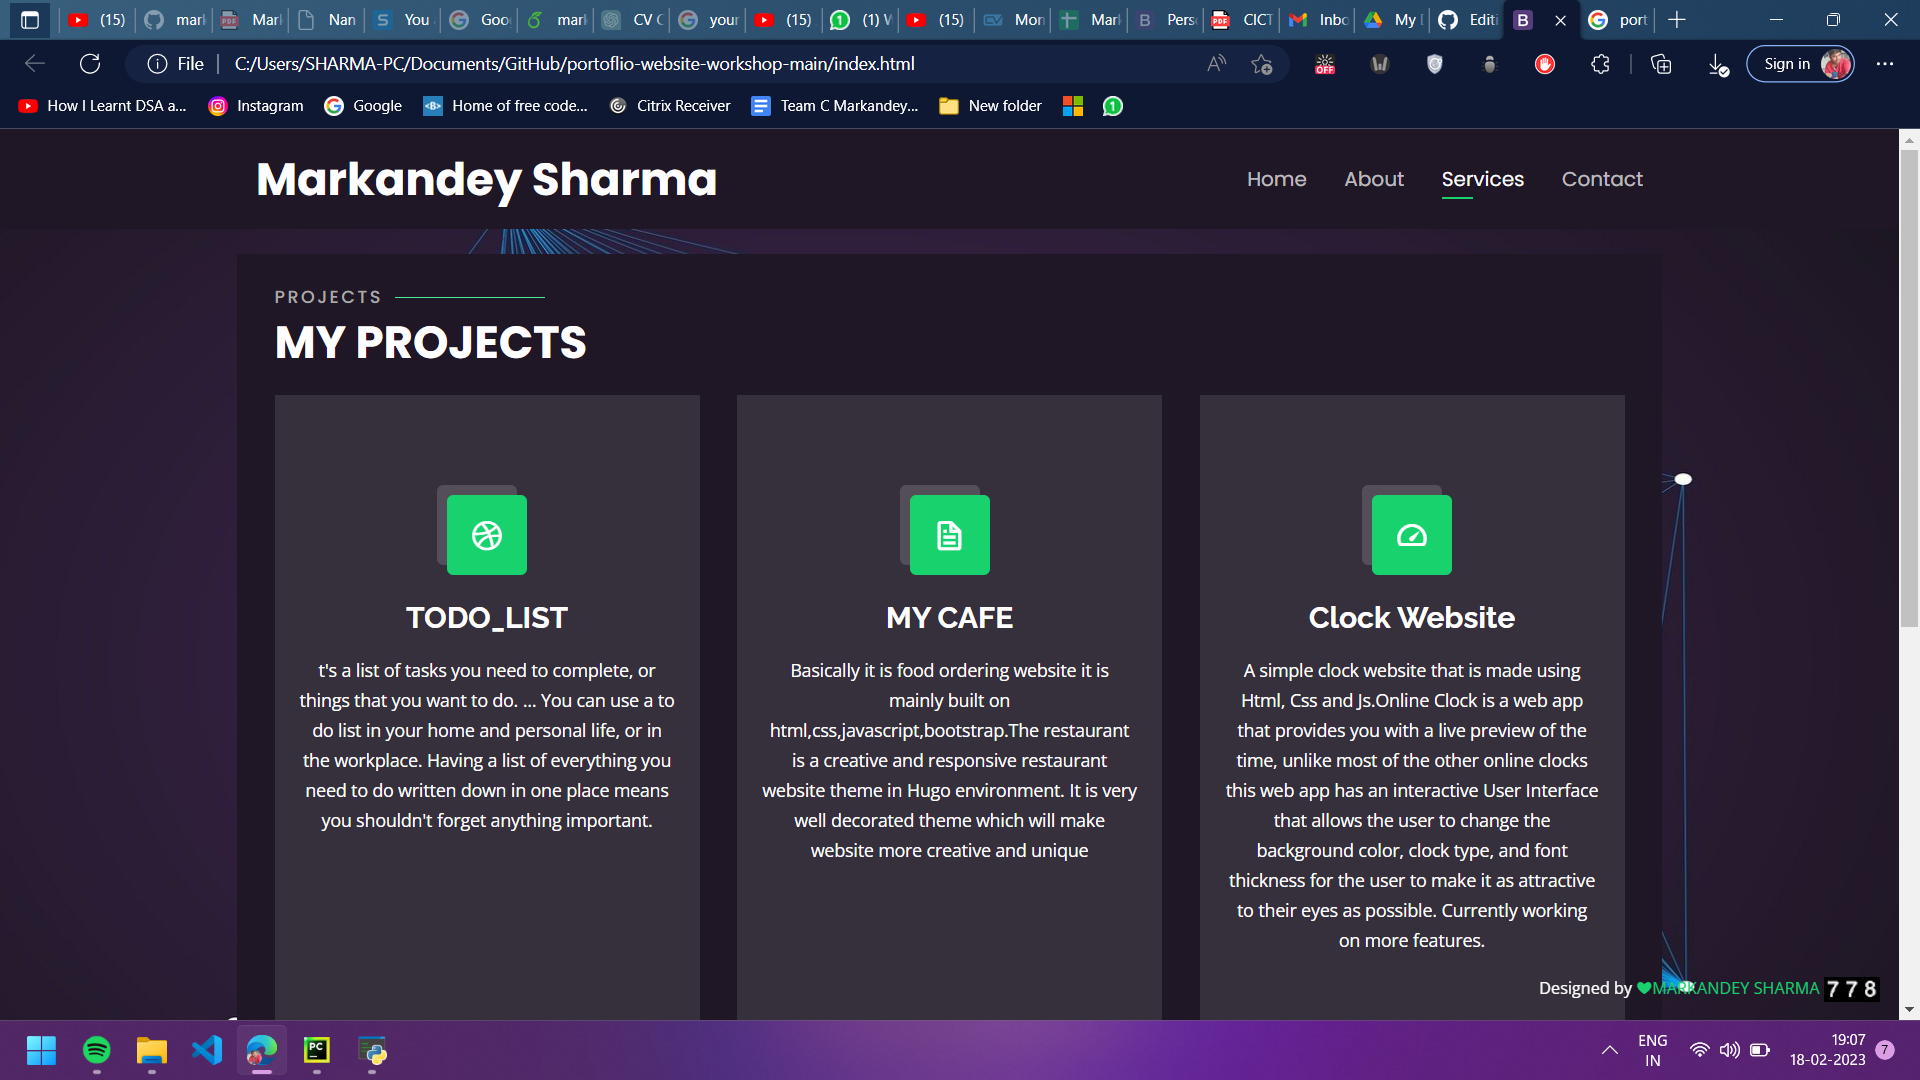Click the Contact navigation link
Screen dimensions: 1920x1080
pos(1602,179)
